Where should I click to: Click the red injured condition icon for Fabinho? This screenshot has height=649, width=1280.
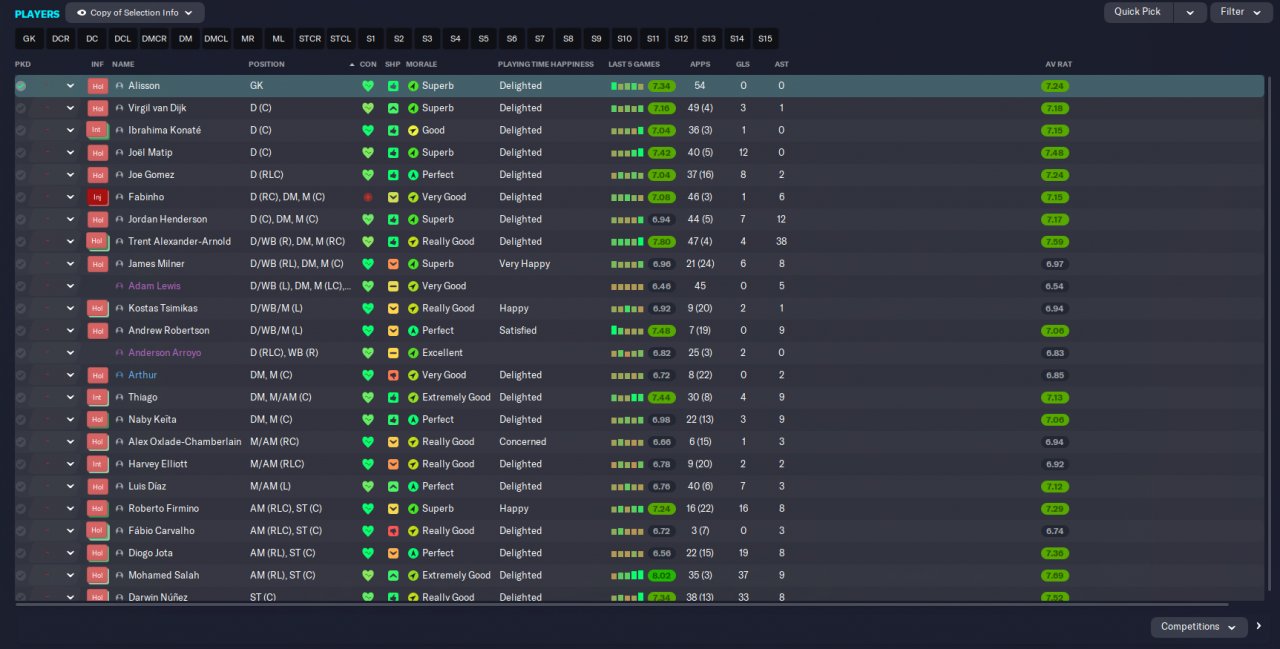click(368, 197)
